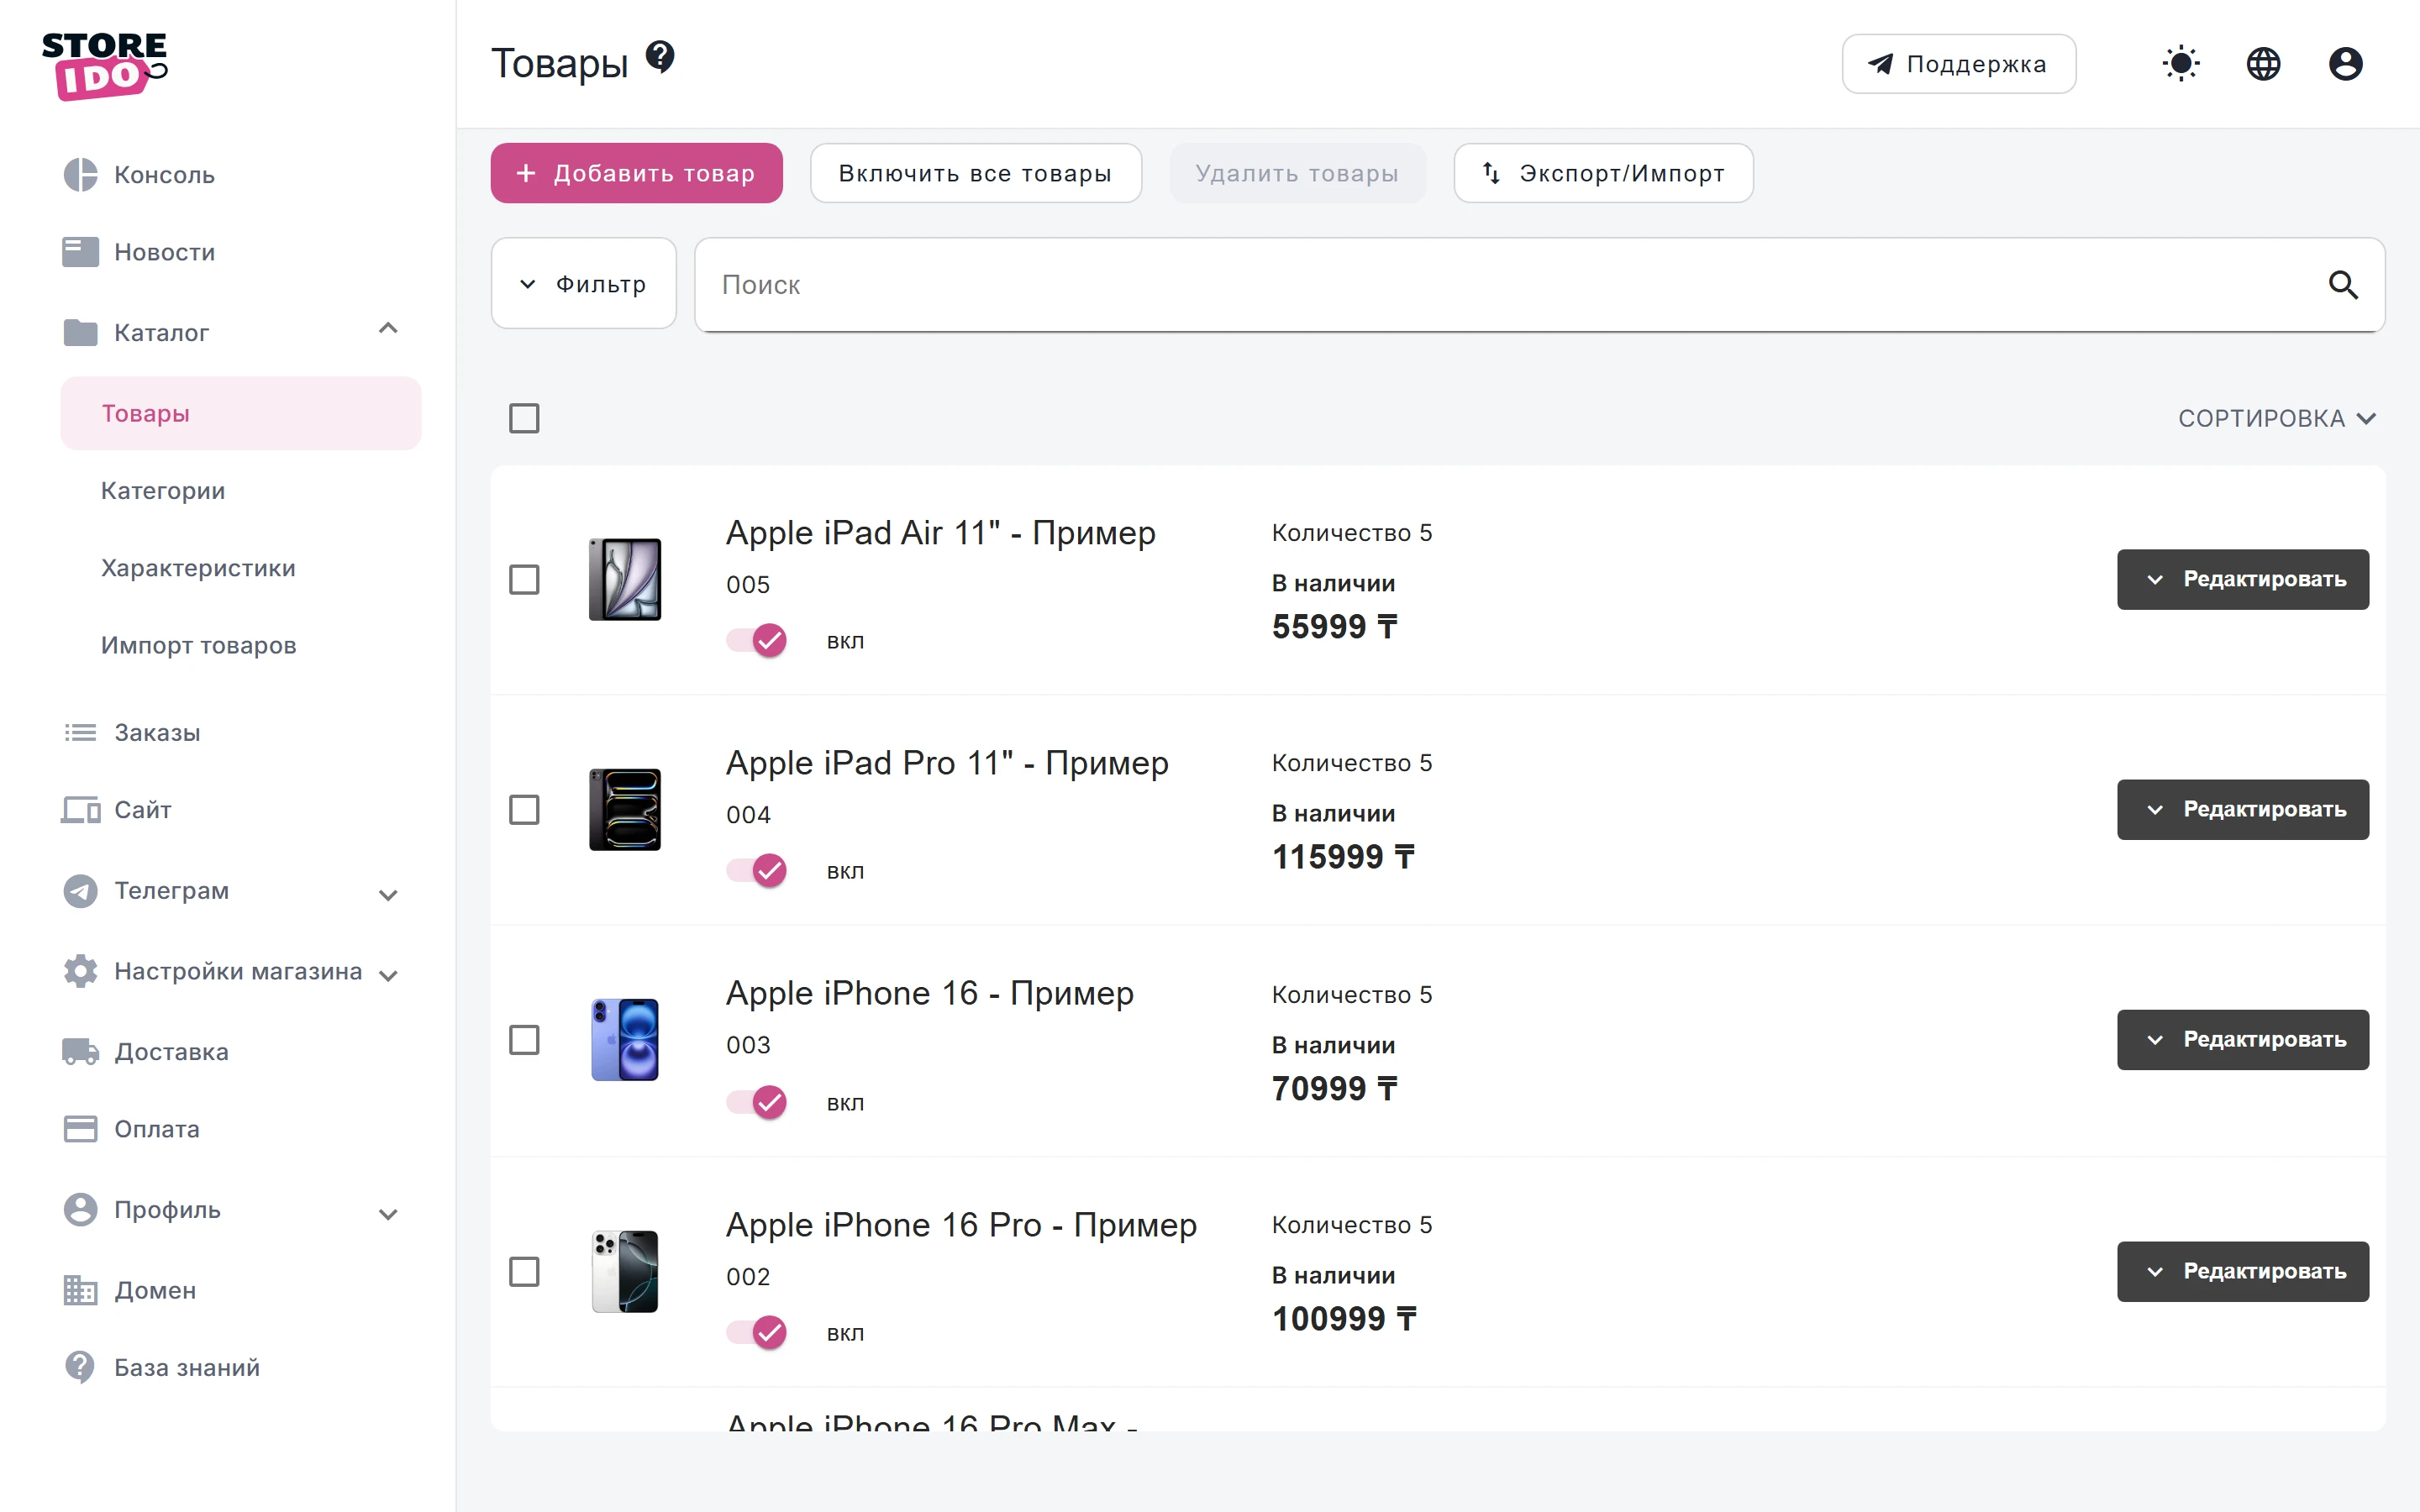Click the Телеграм plane icon

(80, 890)
